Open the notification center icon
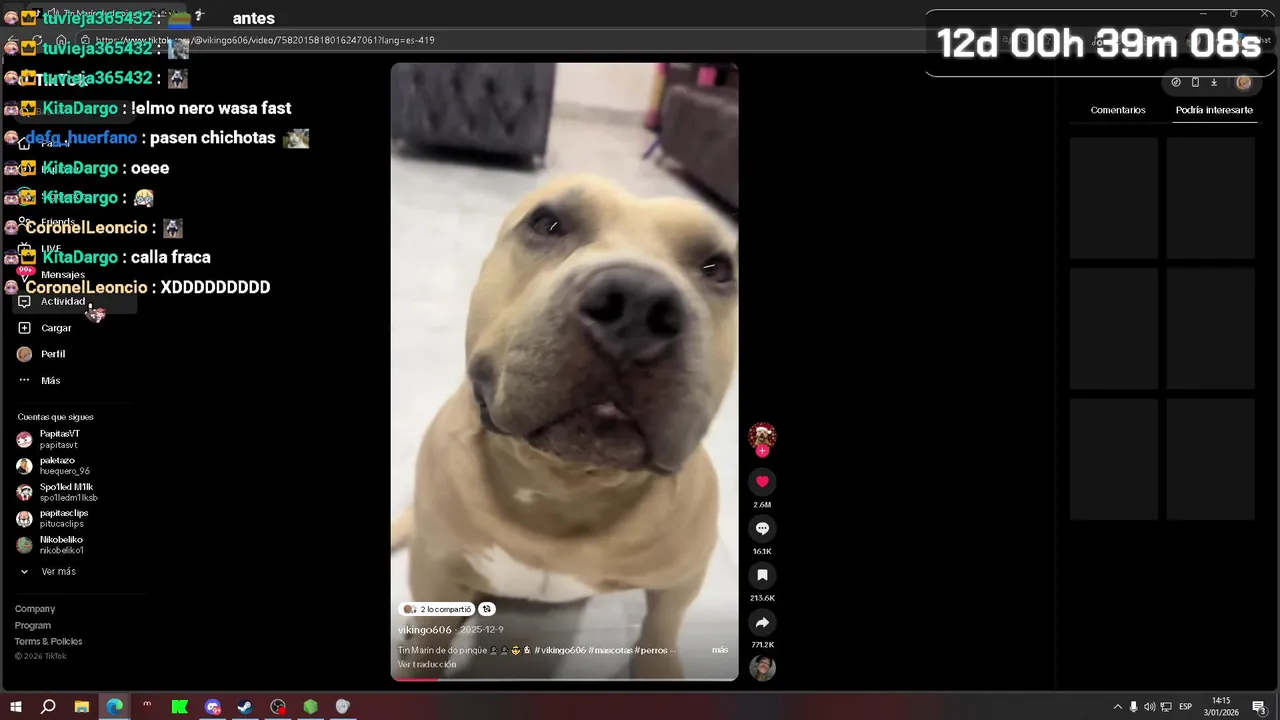This screenshot has height=720, width=1280. pos(1259,707)
